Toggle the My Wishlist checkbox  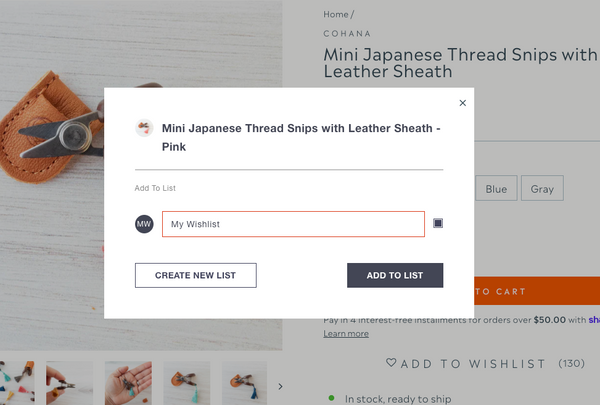coord(438,223)
